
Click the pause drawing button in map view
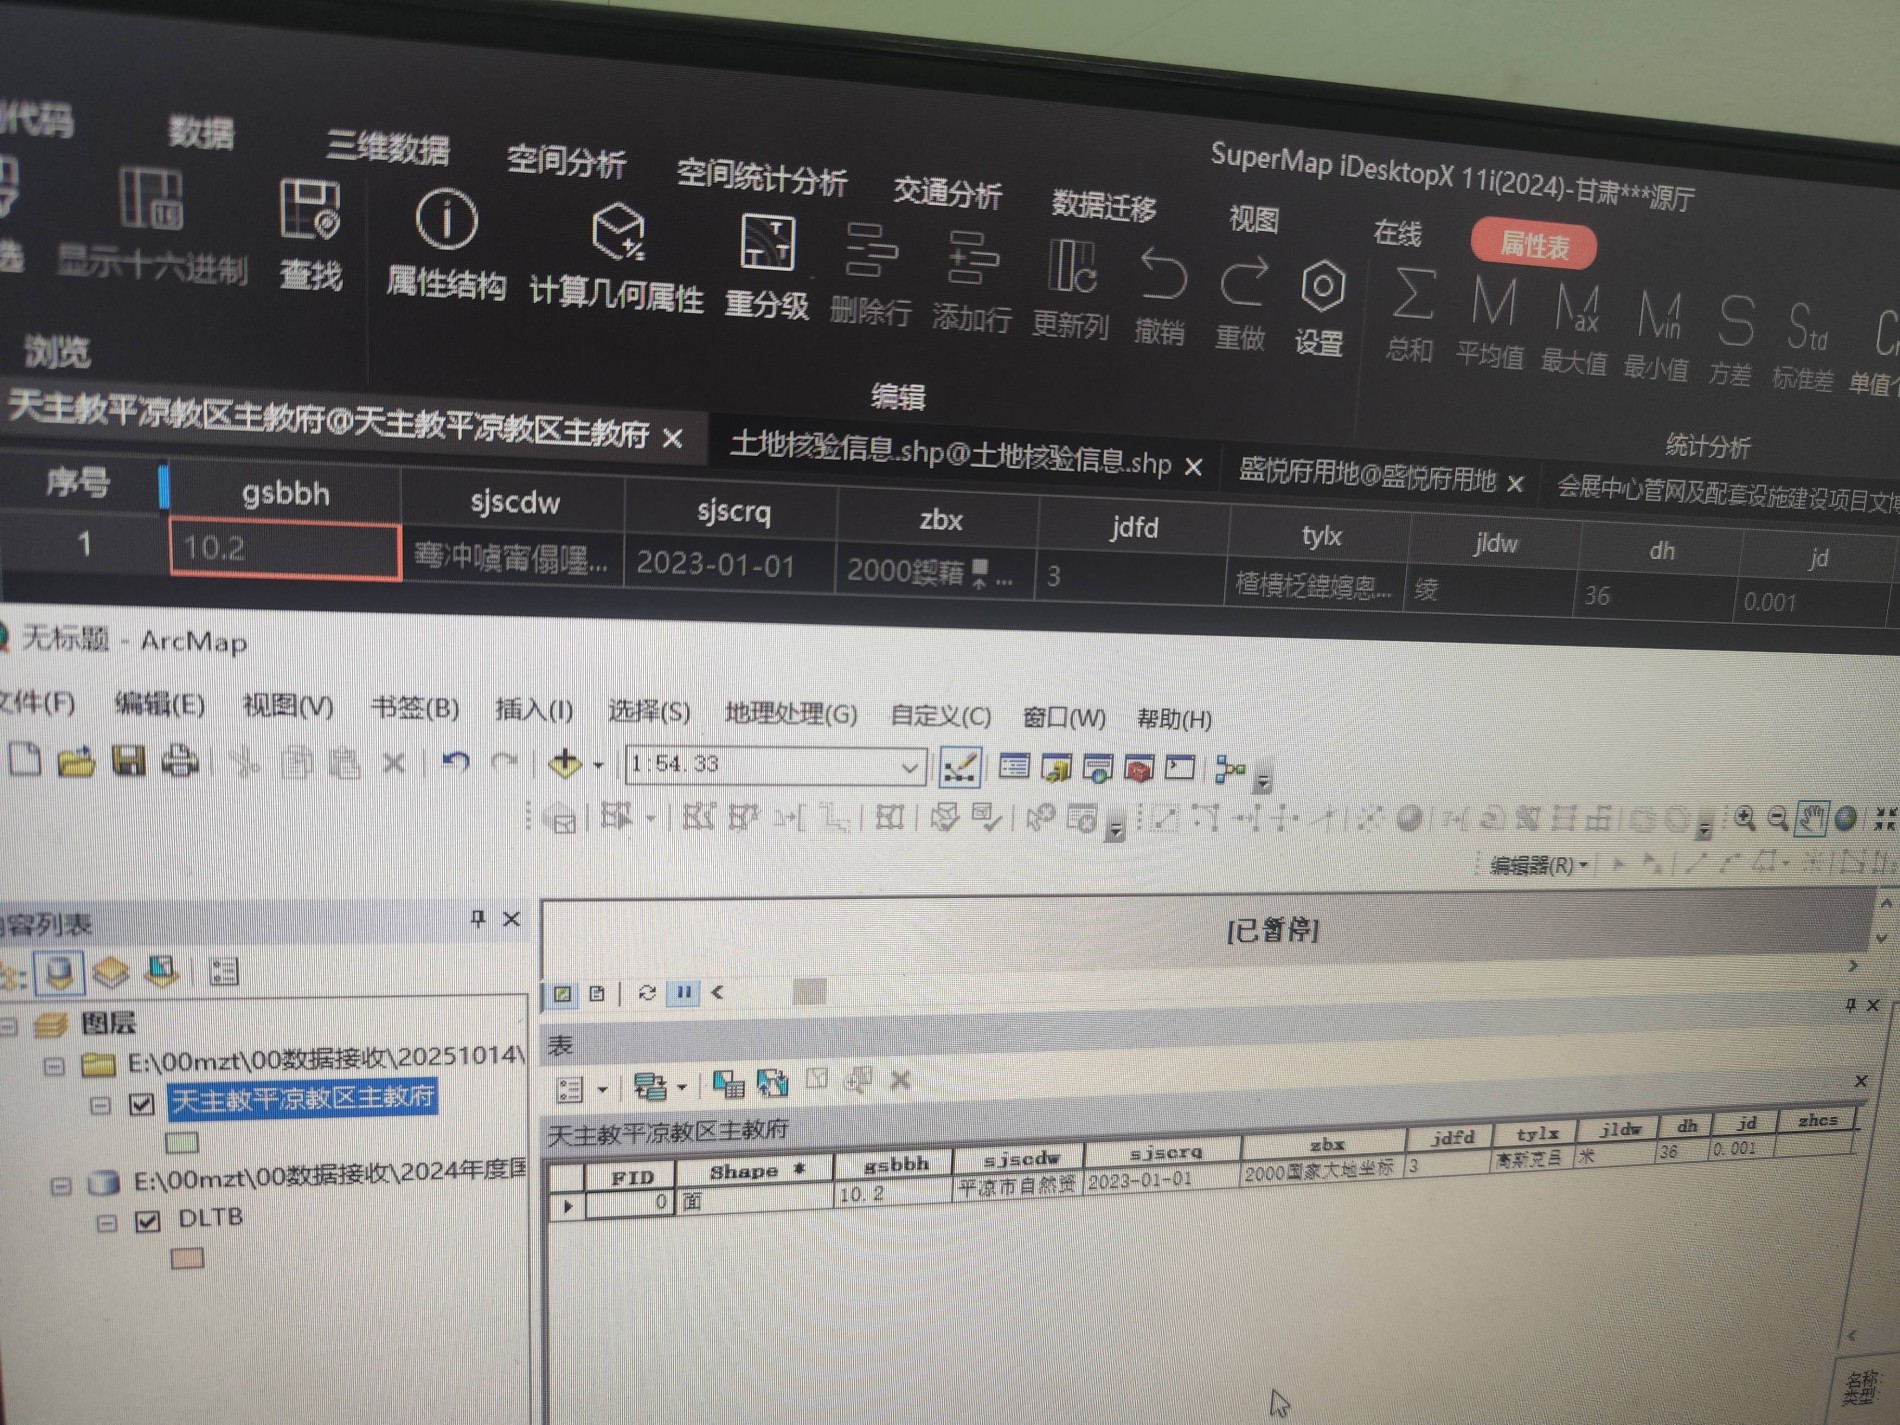coord(684,992)
